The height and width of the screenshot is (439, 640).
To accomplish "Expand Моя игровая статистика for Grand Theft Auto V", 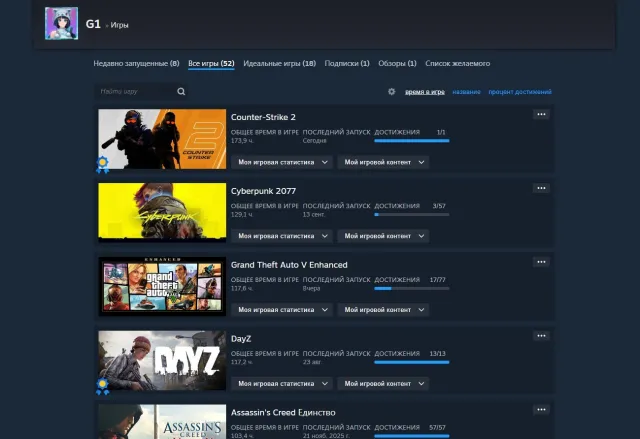I will click(x=282, y=310).
